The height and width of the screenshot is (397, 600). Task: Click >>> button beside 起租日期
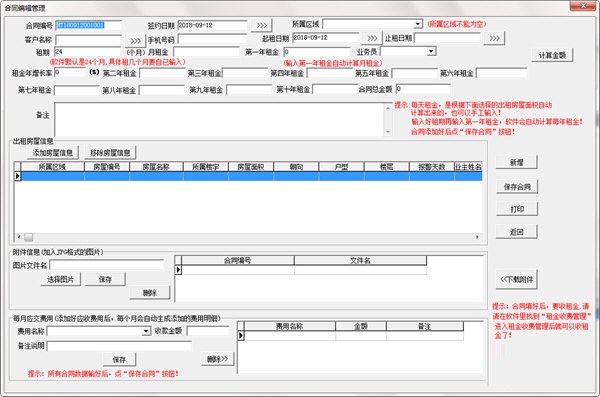pos(372,38)
